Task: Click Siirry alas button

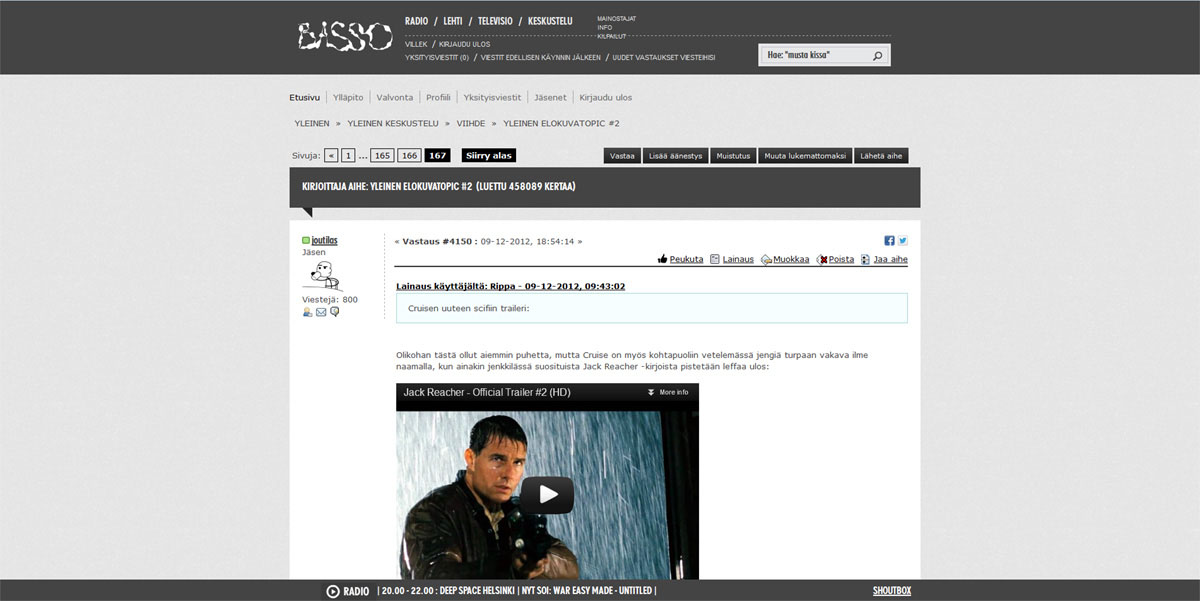Action: (x=489, y=155)
